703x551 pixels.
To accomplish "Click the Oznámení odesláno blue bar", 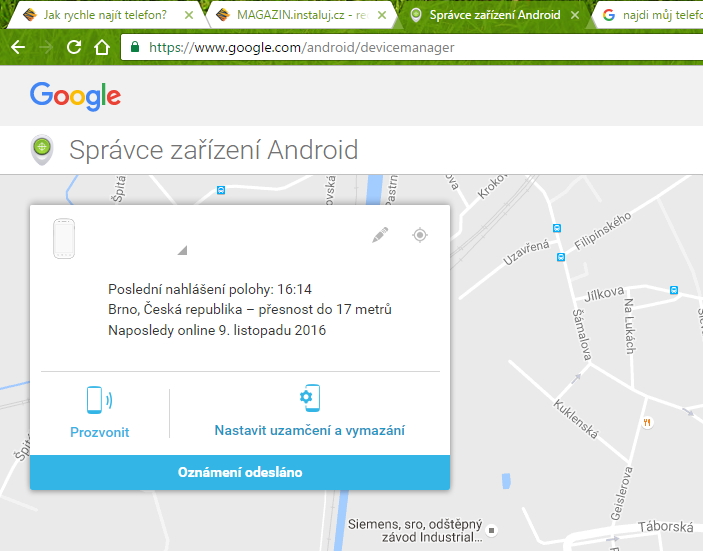I will click(240, 473).
